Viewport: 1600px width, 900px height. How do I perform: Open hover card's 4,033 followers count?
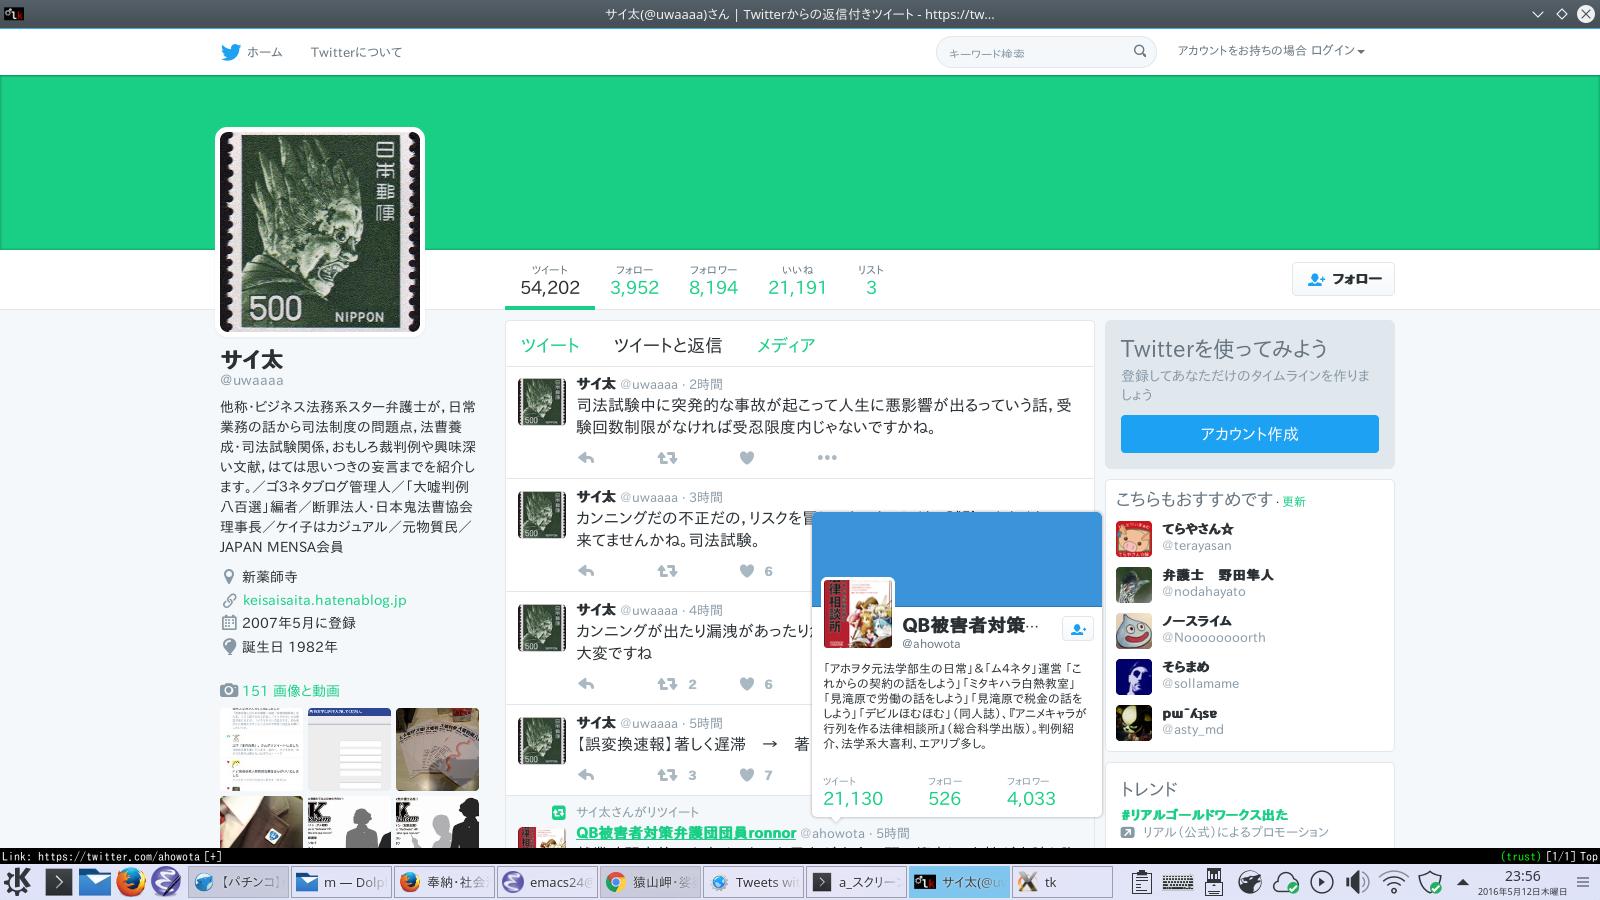pos(1031,792)
